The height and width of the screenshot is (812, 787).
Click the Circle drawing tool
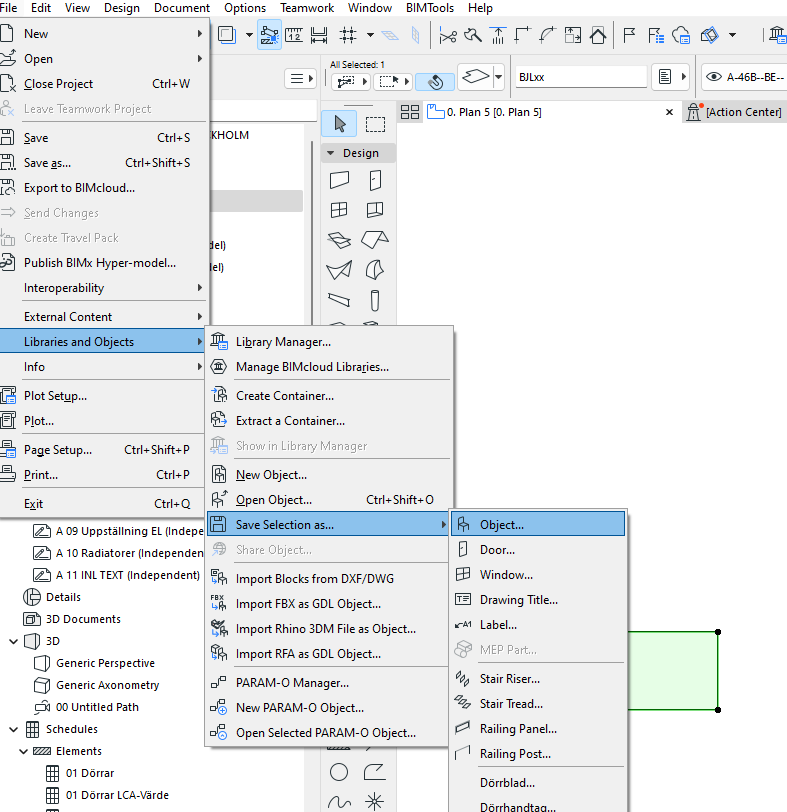(340, 772)
